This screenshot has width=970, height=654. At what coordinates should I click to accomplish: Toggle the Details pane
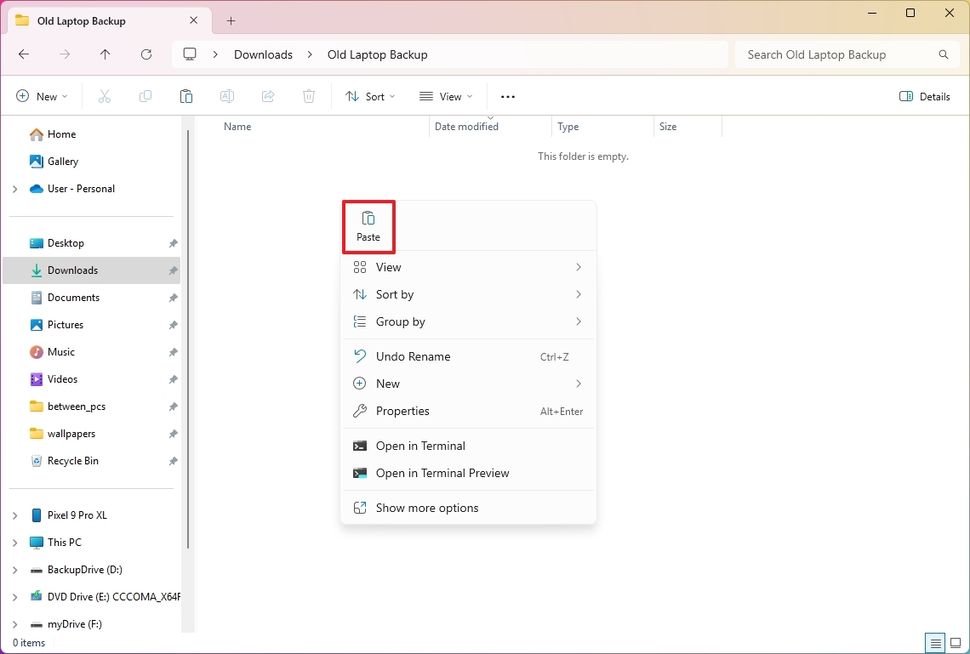click(x=924, y=97)
